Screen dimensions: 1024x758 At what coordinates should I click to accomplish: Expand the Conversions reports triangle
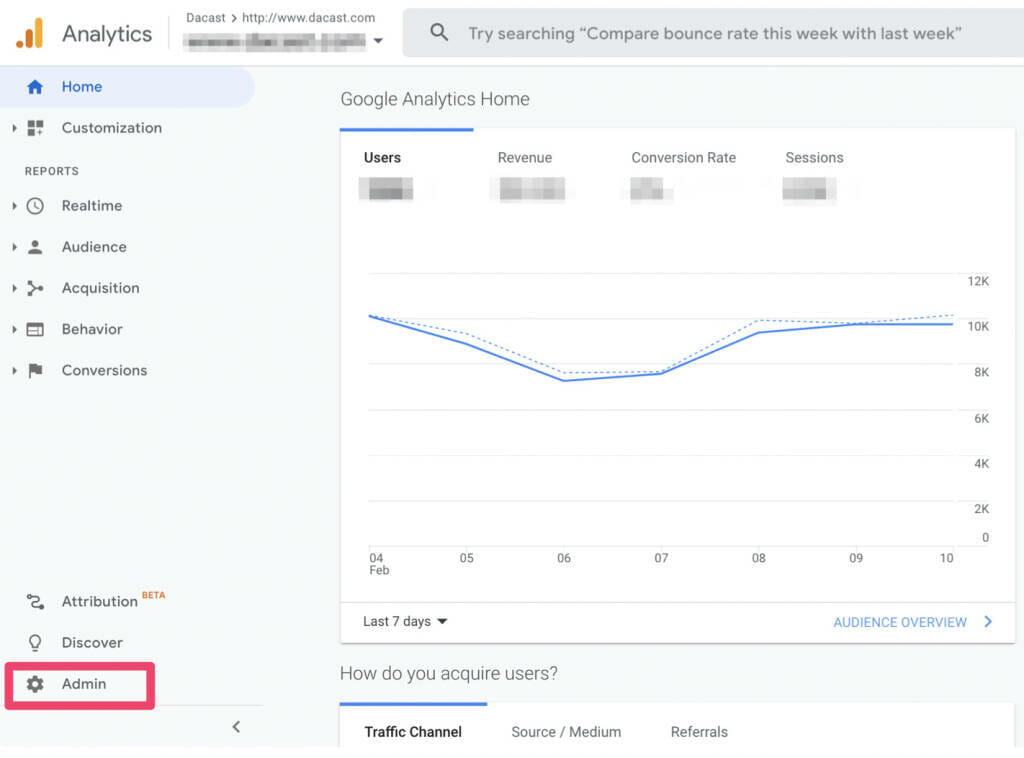click(14, 371)
